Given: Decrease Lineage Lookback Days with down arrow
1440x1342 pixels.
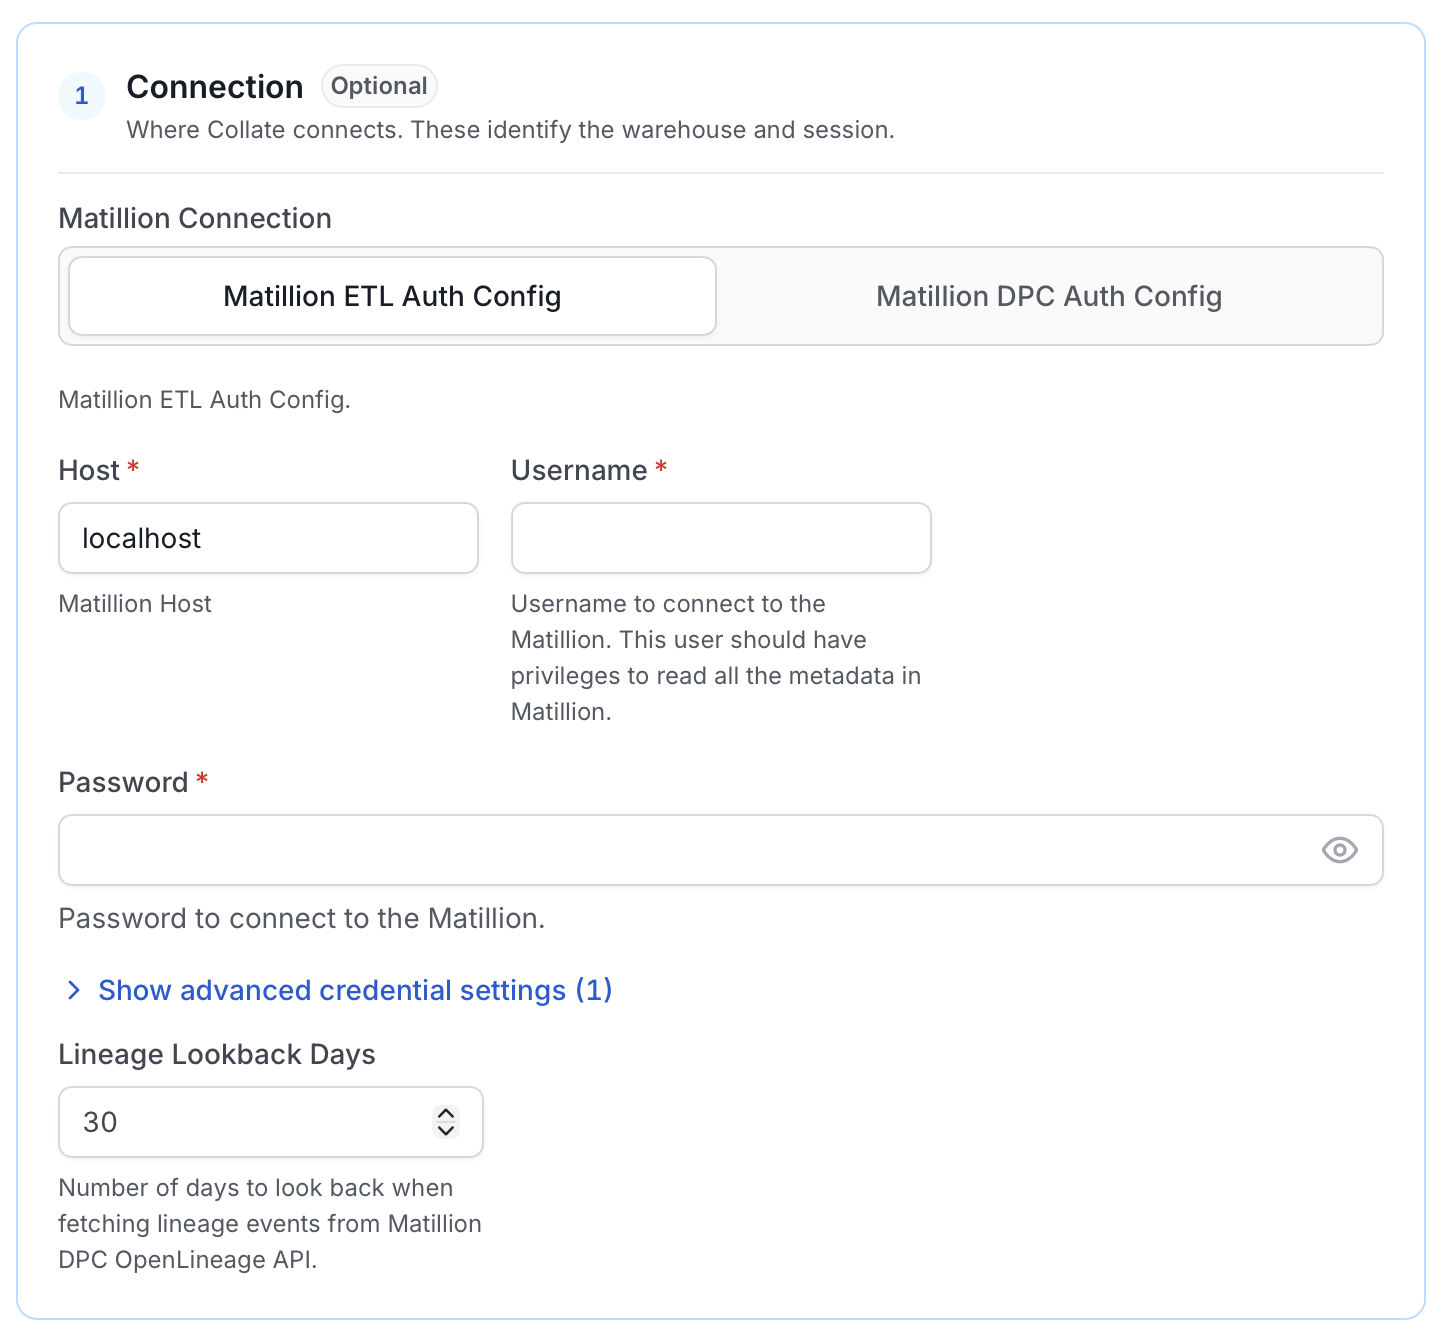Looking at the screenshot, I should [x=446, y=1130].
